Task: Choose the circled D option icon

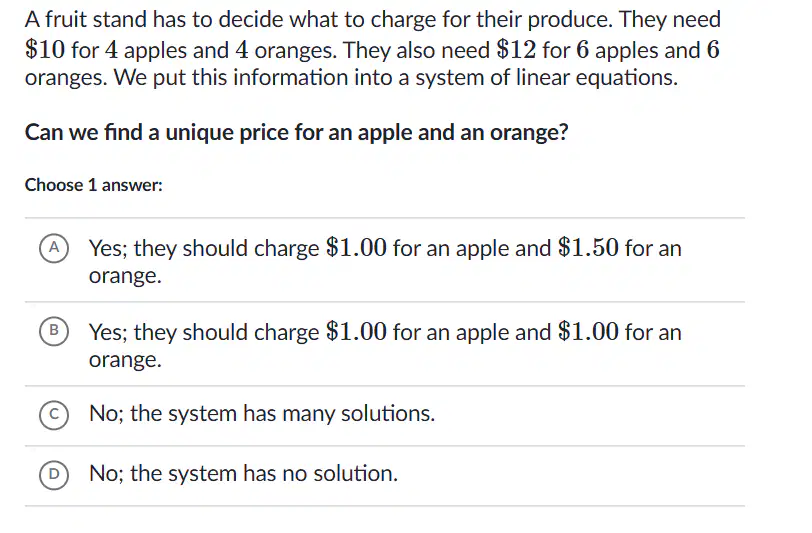Action: click(x=54, y=475)
